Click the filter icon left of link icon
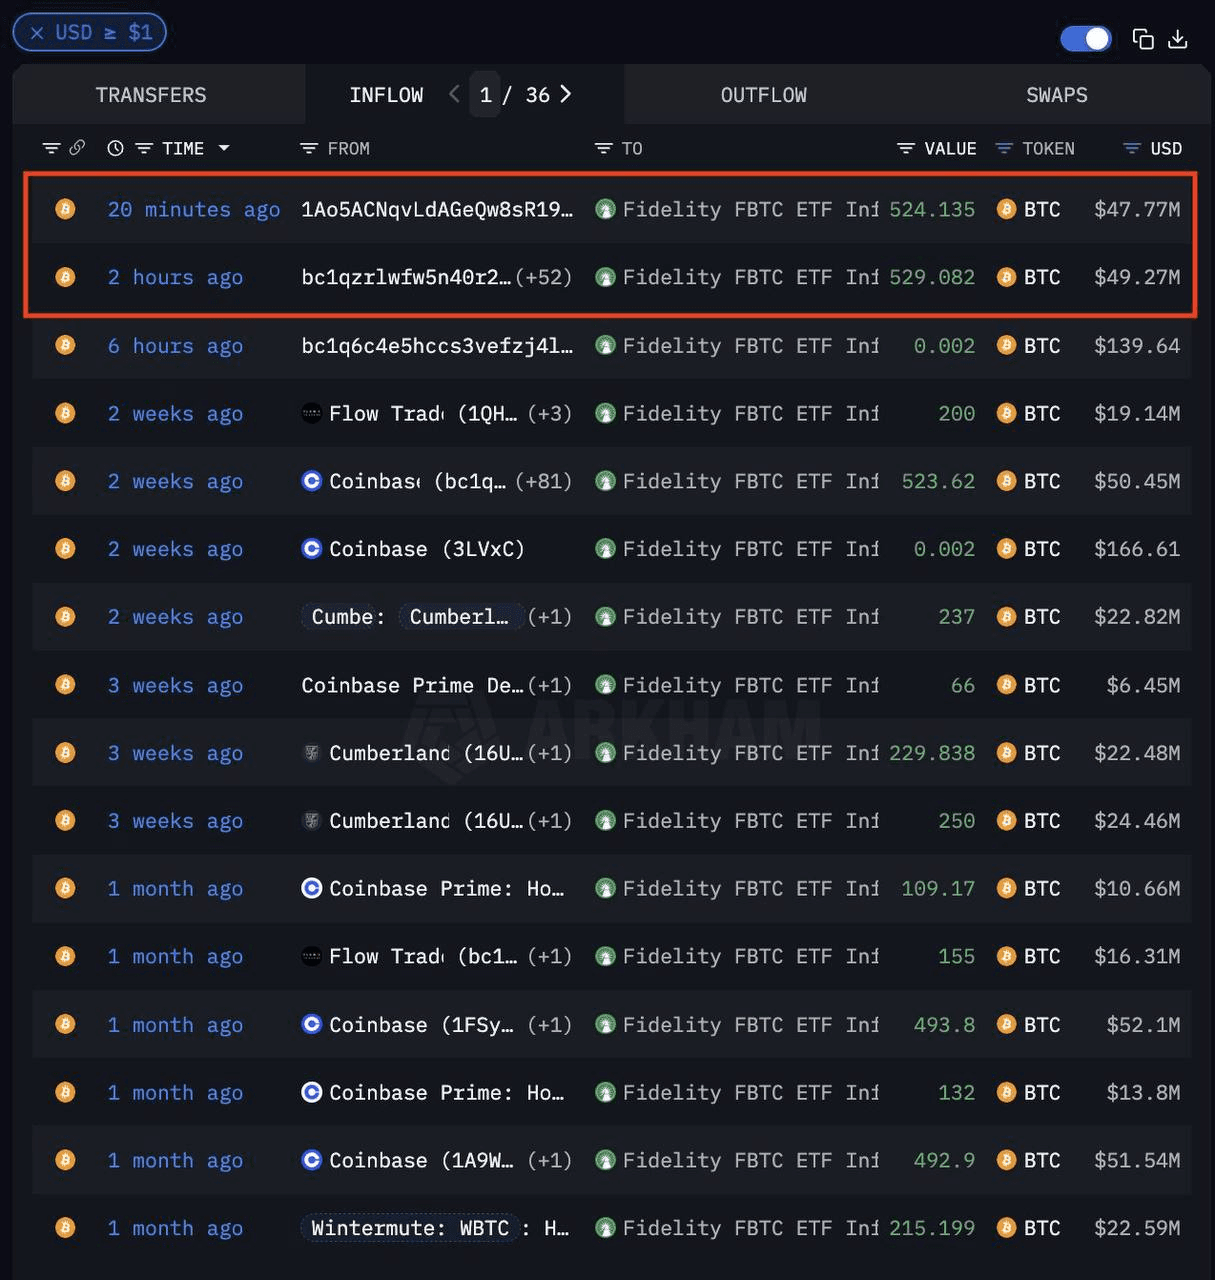 pos(51,148)
